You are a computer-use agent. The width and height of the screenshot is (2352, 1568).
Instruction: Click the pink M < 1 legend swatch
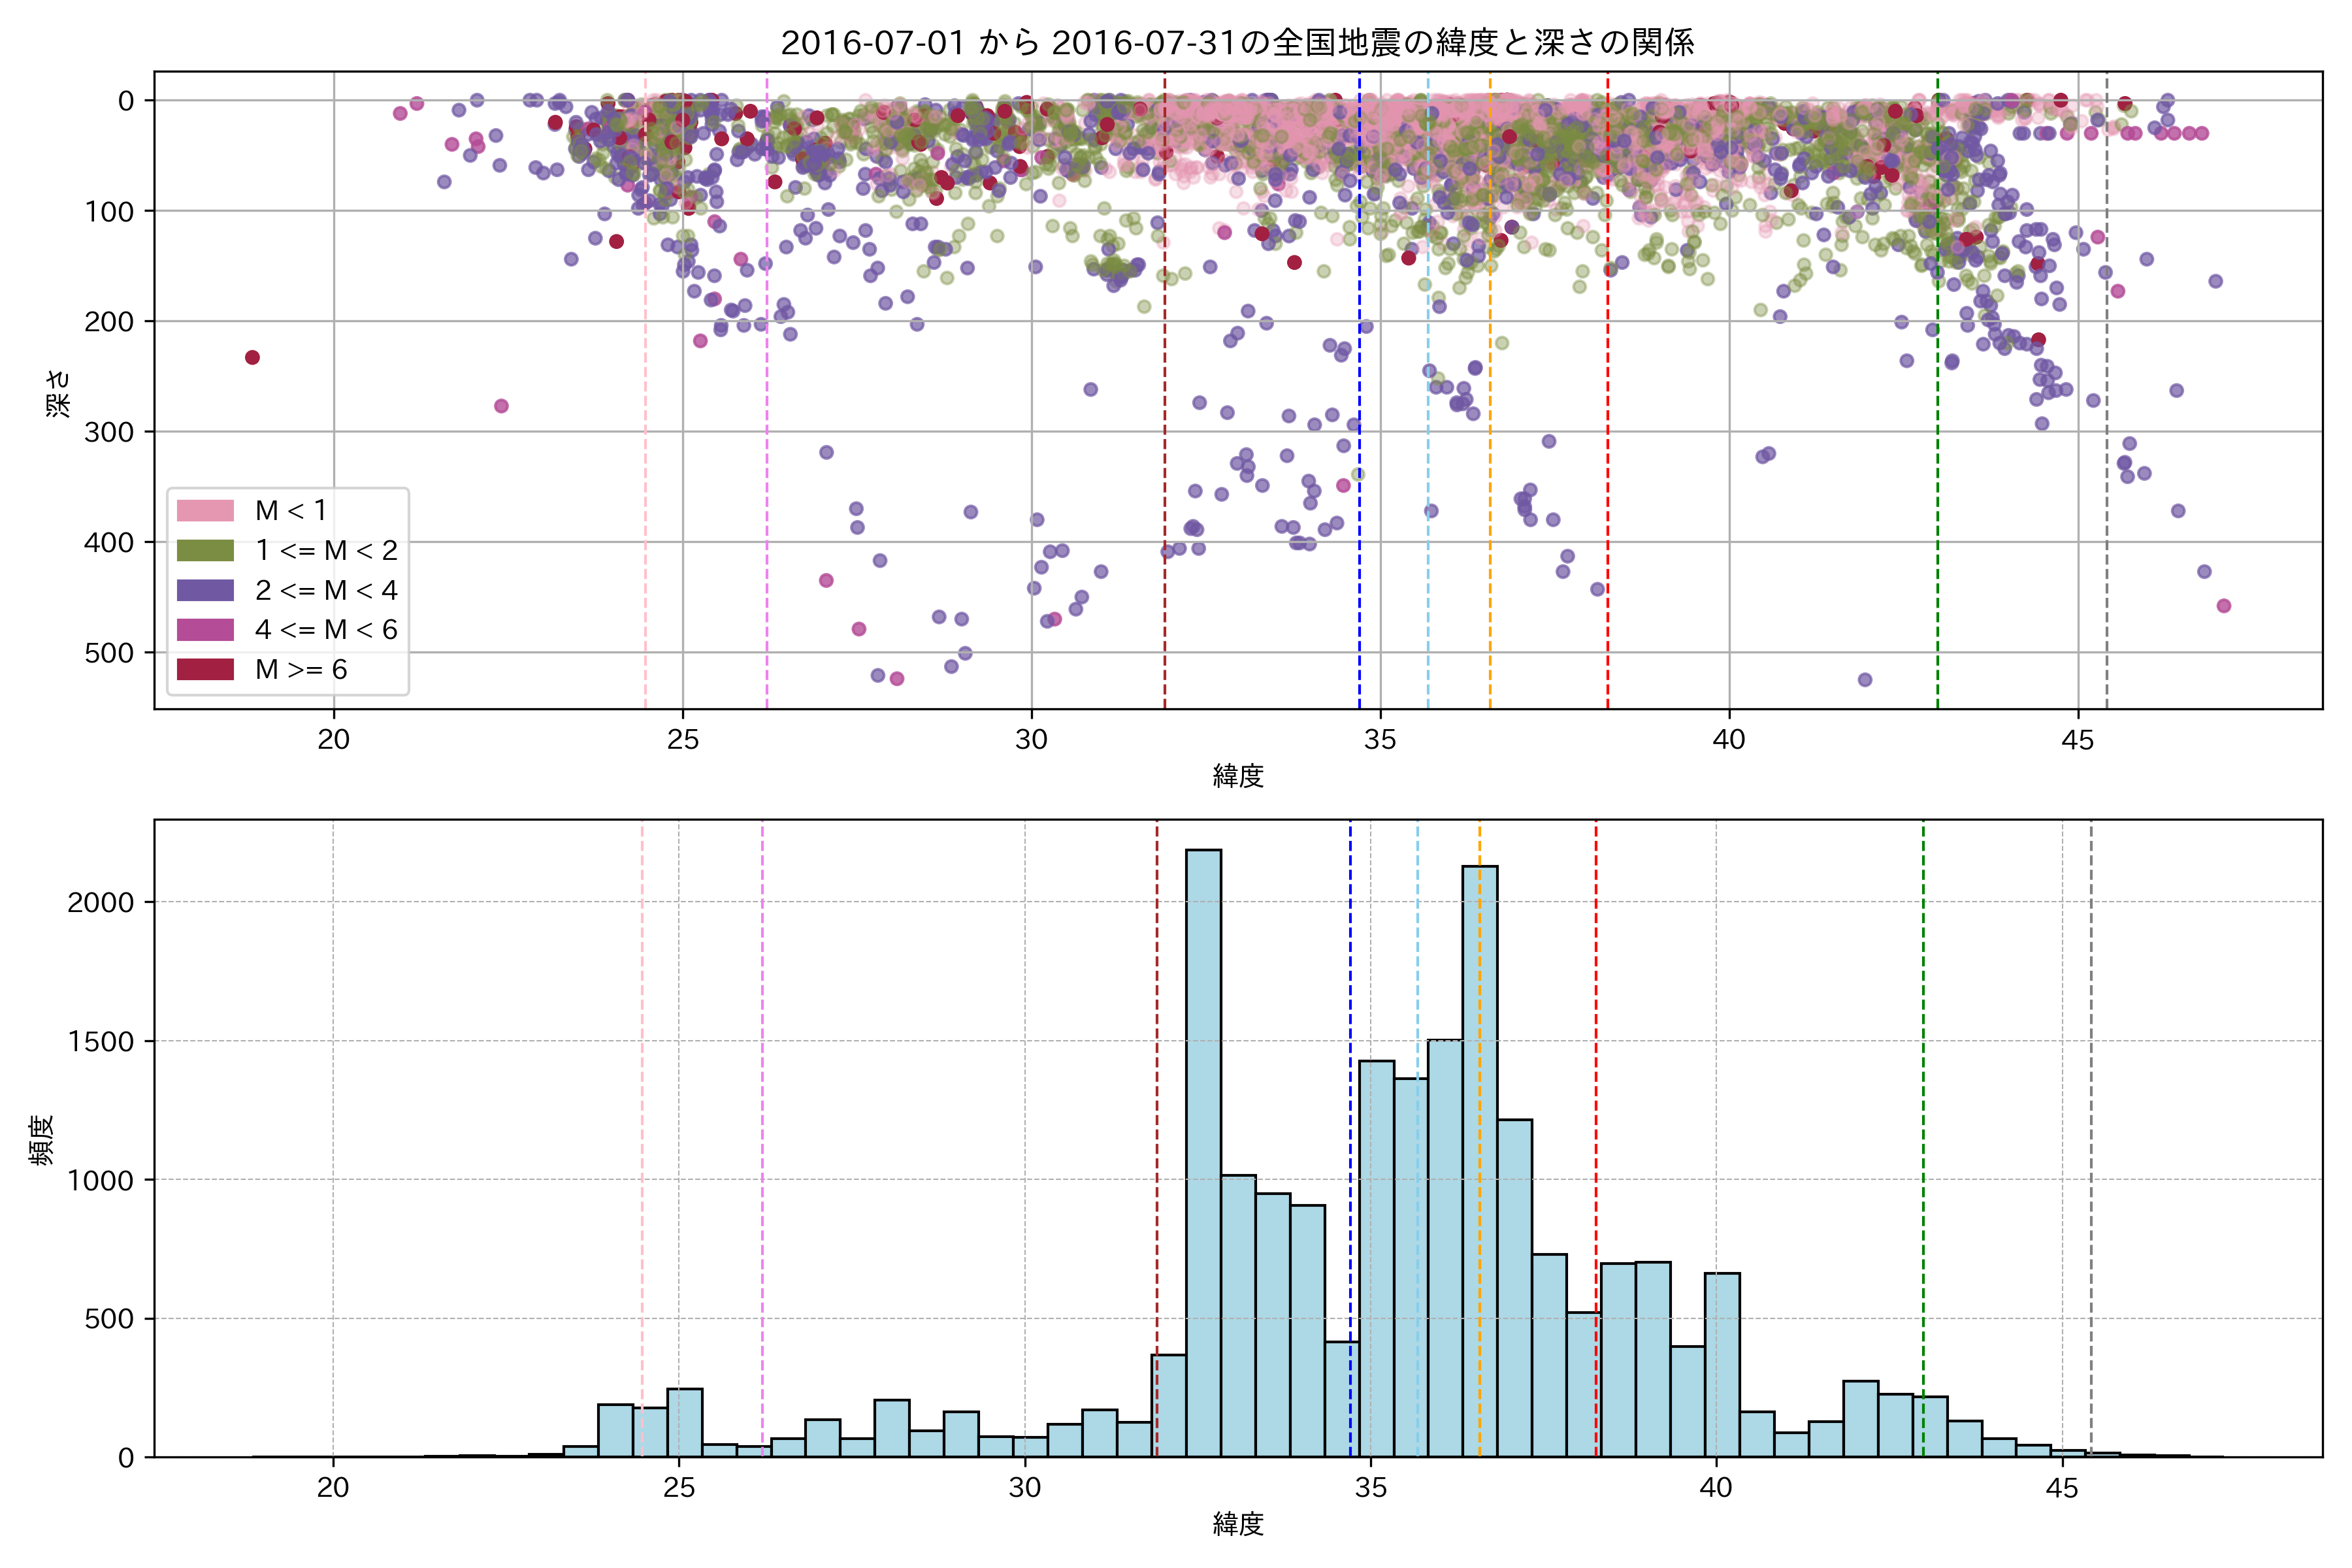coord(205,511)
